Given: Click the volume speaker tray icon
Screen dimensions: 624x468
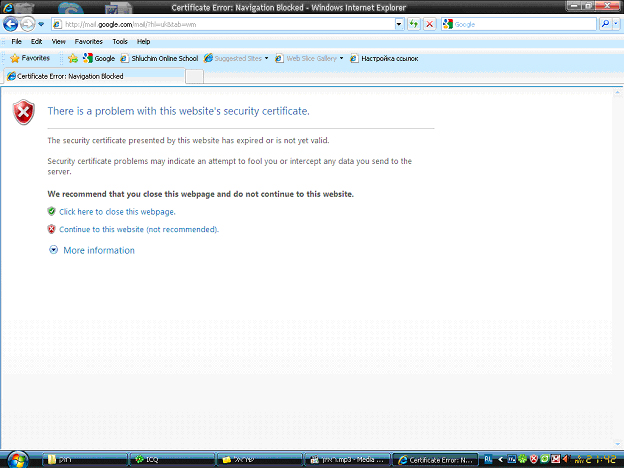Looking at the screenshot, I should coord(566,460).
